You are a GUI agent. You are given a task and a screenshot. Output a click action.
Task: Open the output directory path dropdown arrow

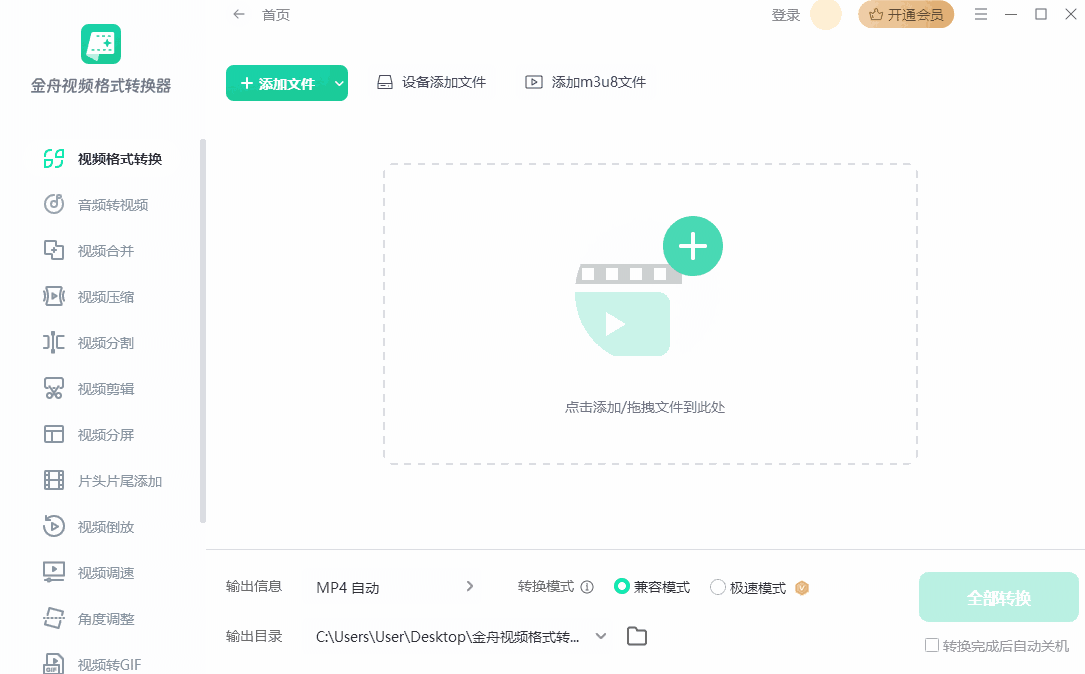[601, 636]
